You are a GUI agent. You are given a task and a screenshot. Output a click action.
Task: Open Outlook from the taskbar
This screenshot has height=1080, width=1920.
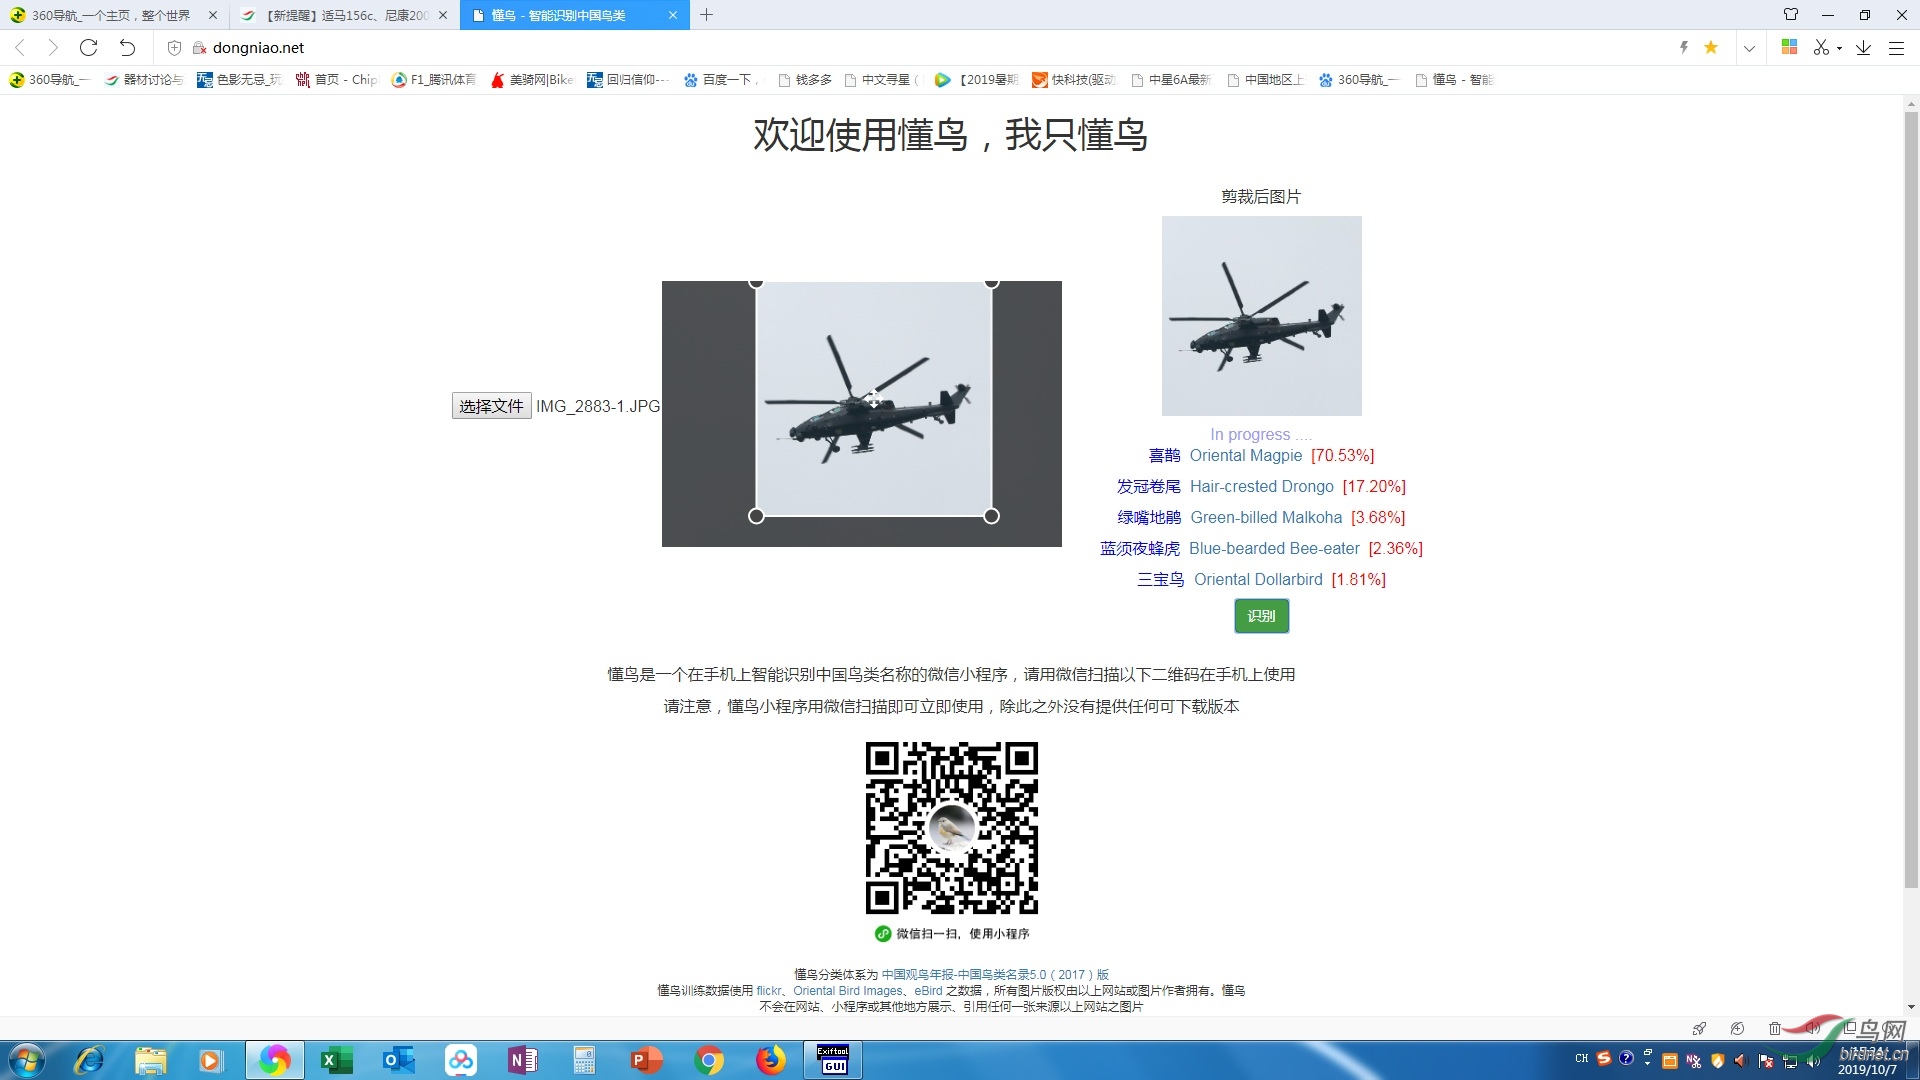coord(398,1060)
